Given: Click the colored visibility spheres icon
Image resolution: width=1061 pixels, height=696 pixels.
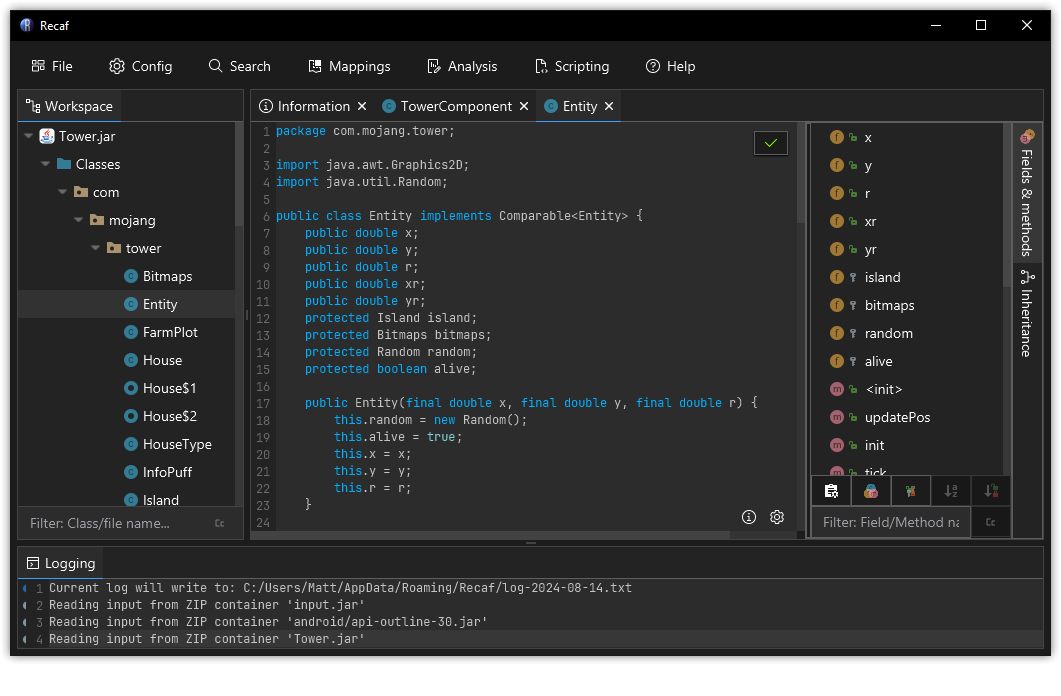Looking at the screenshot, I should coord(870,490).
